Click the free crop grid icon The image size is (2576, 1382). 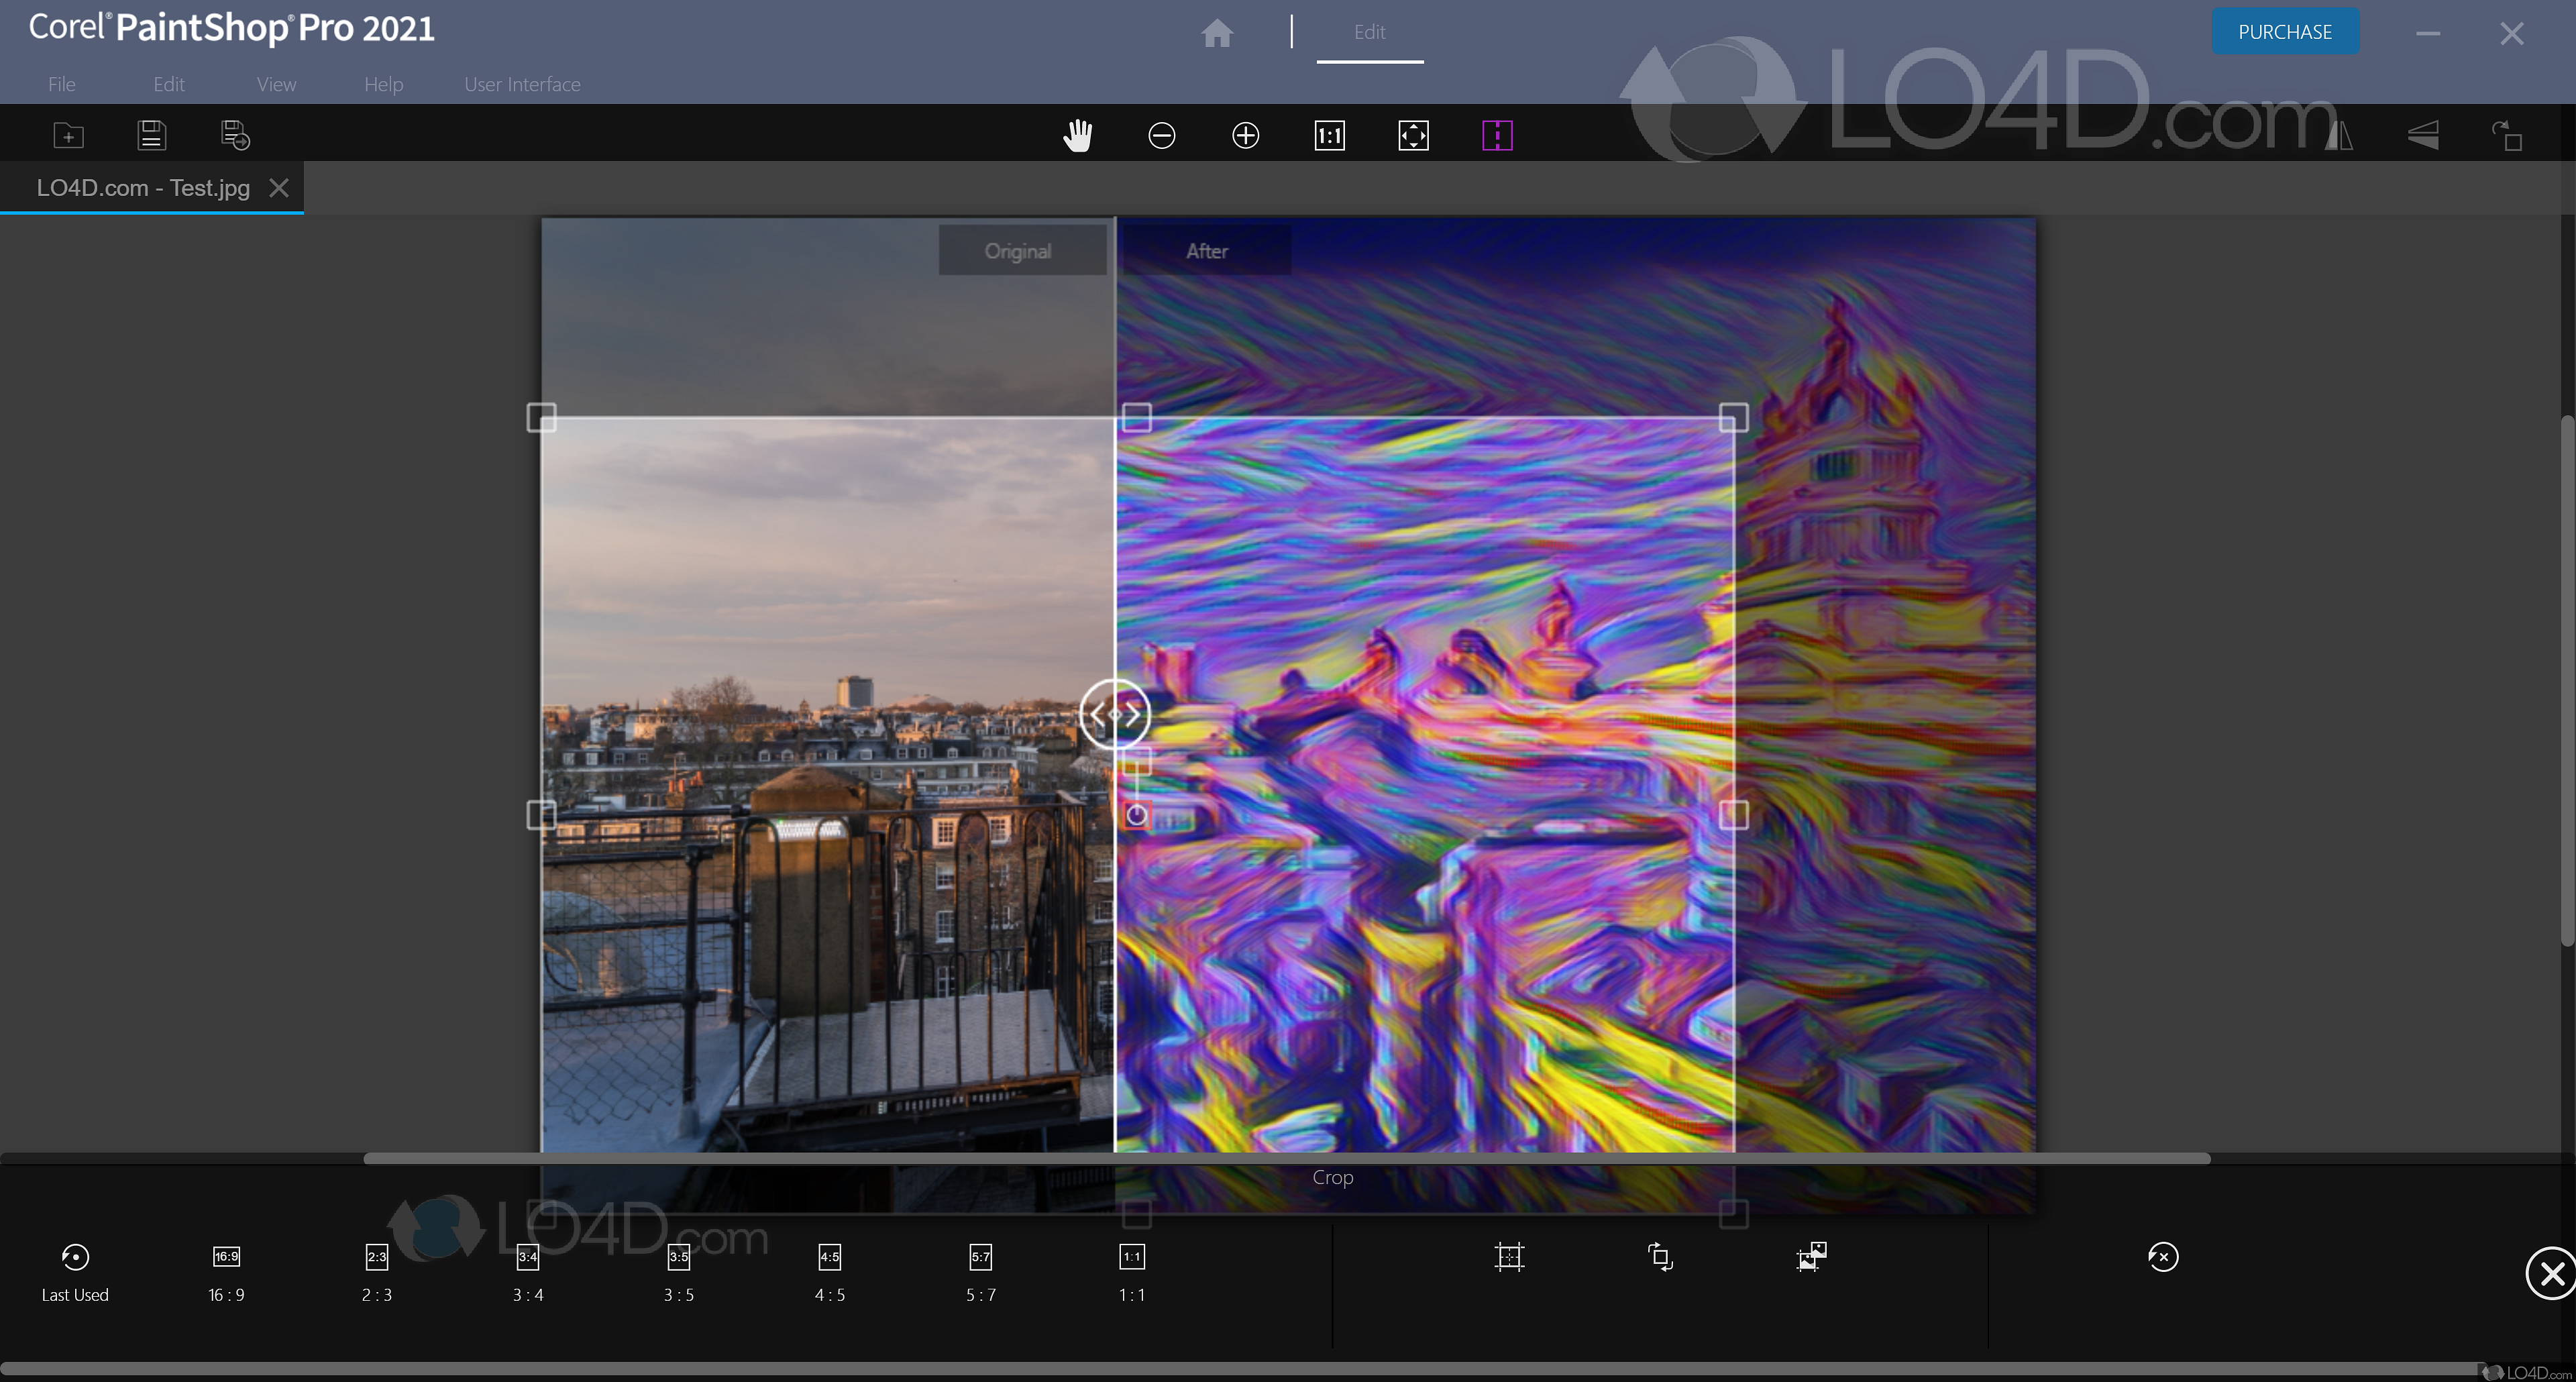tap(1509, 1257)
